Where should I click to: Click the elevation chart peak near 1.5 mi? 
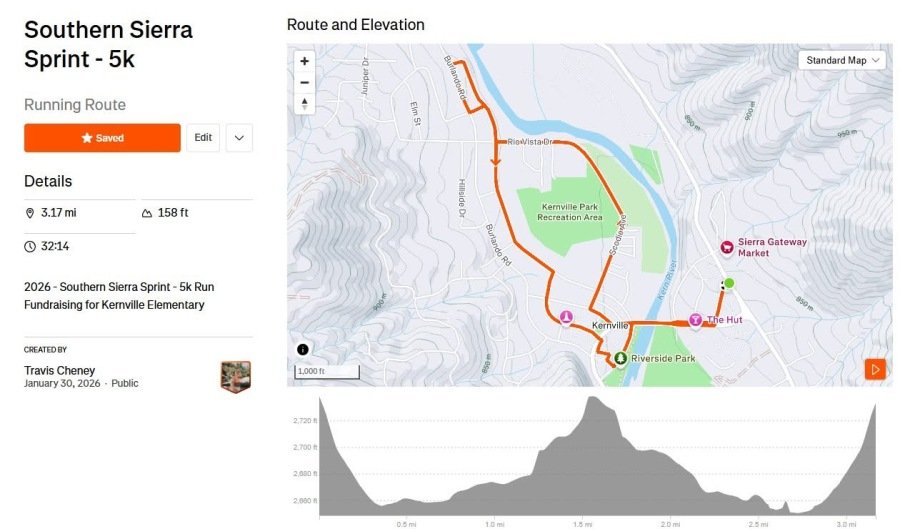click(593, 399)
